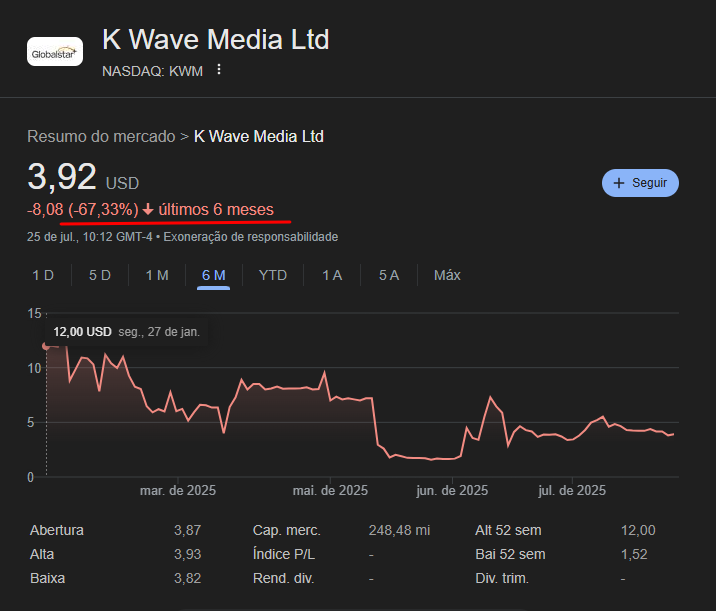
Task: Click the mar. de 2025 axis label
Action: click(x=178, y=490)
